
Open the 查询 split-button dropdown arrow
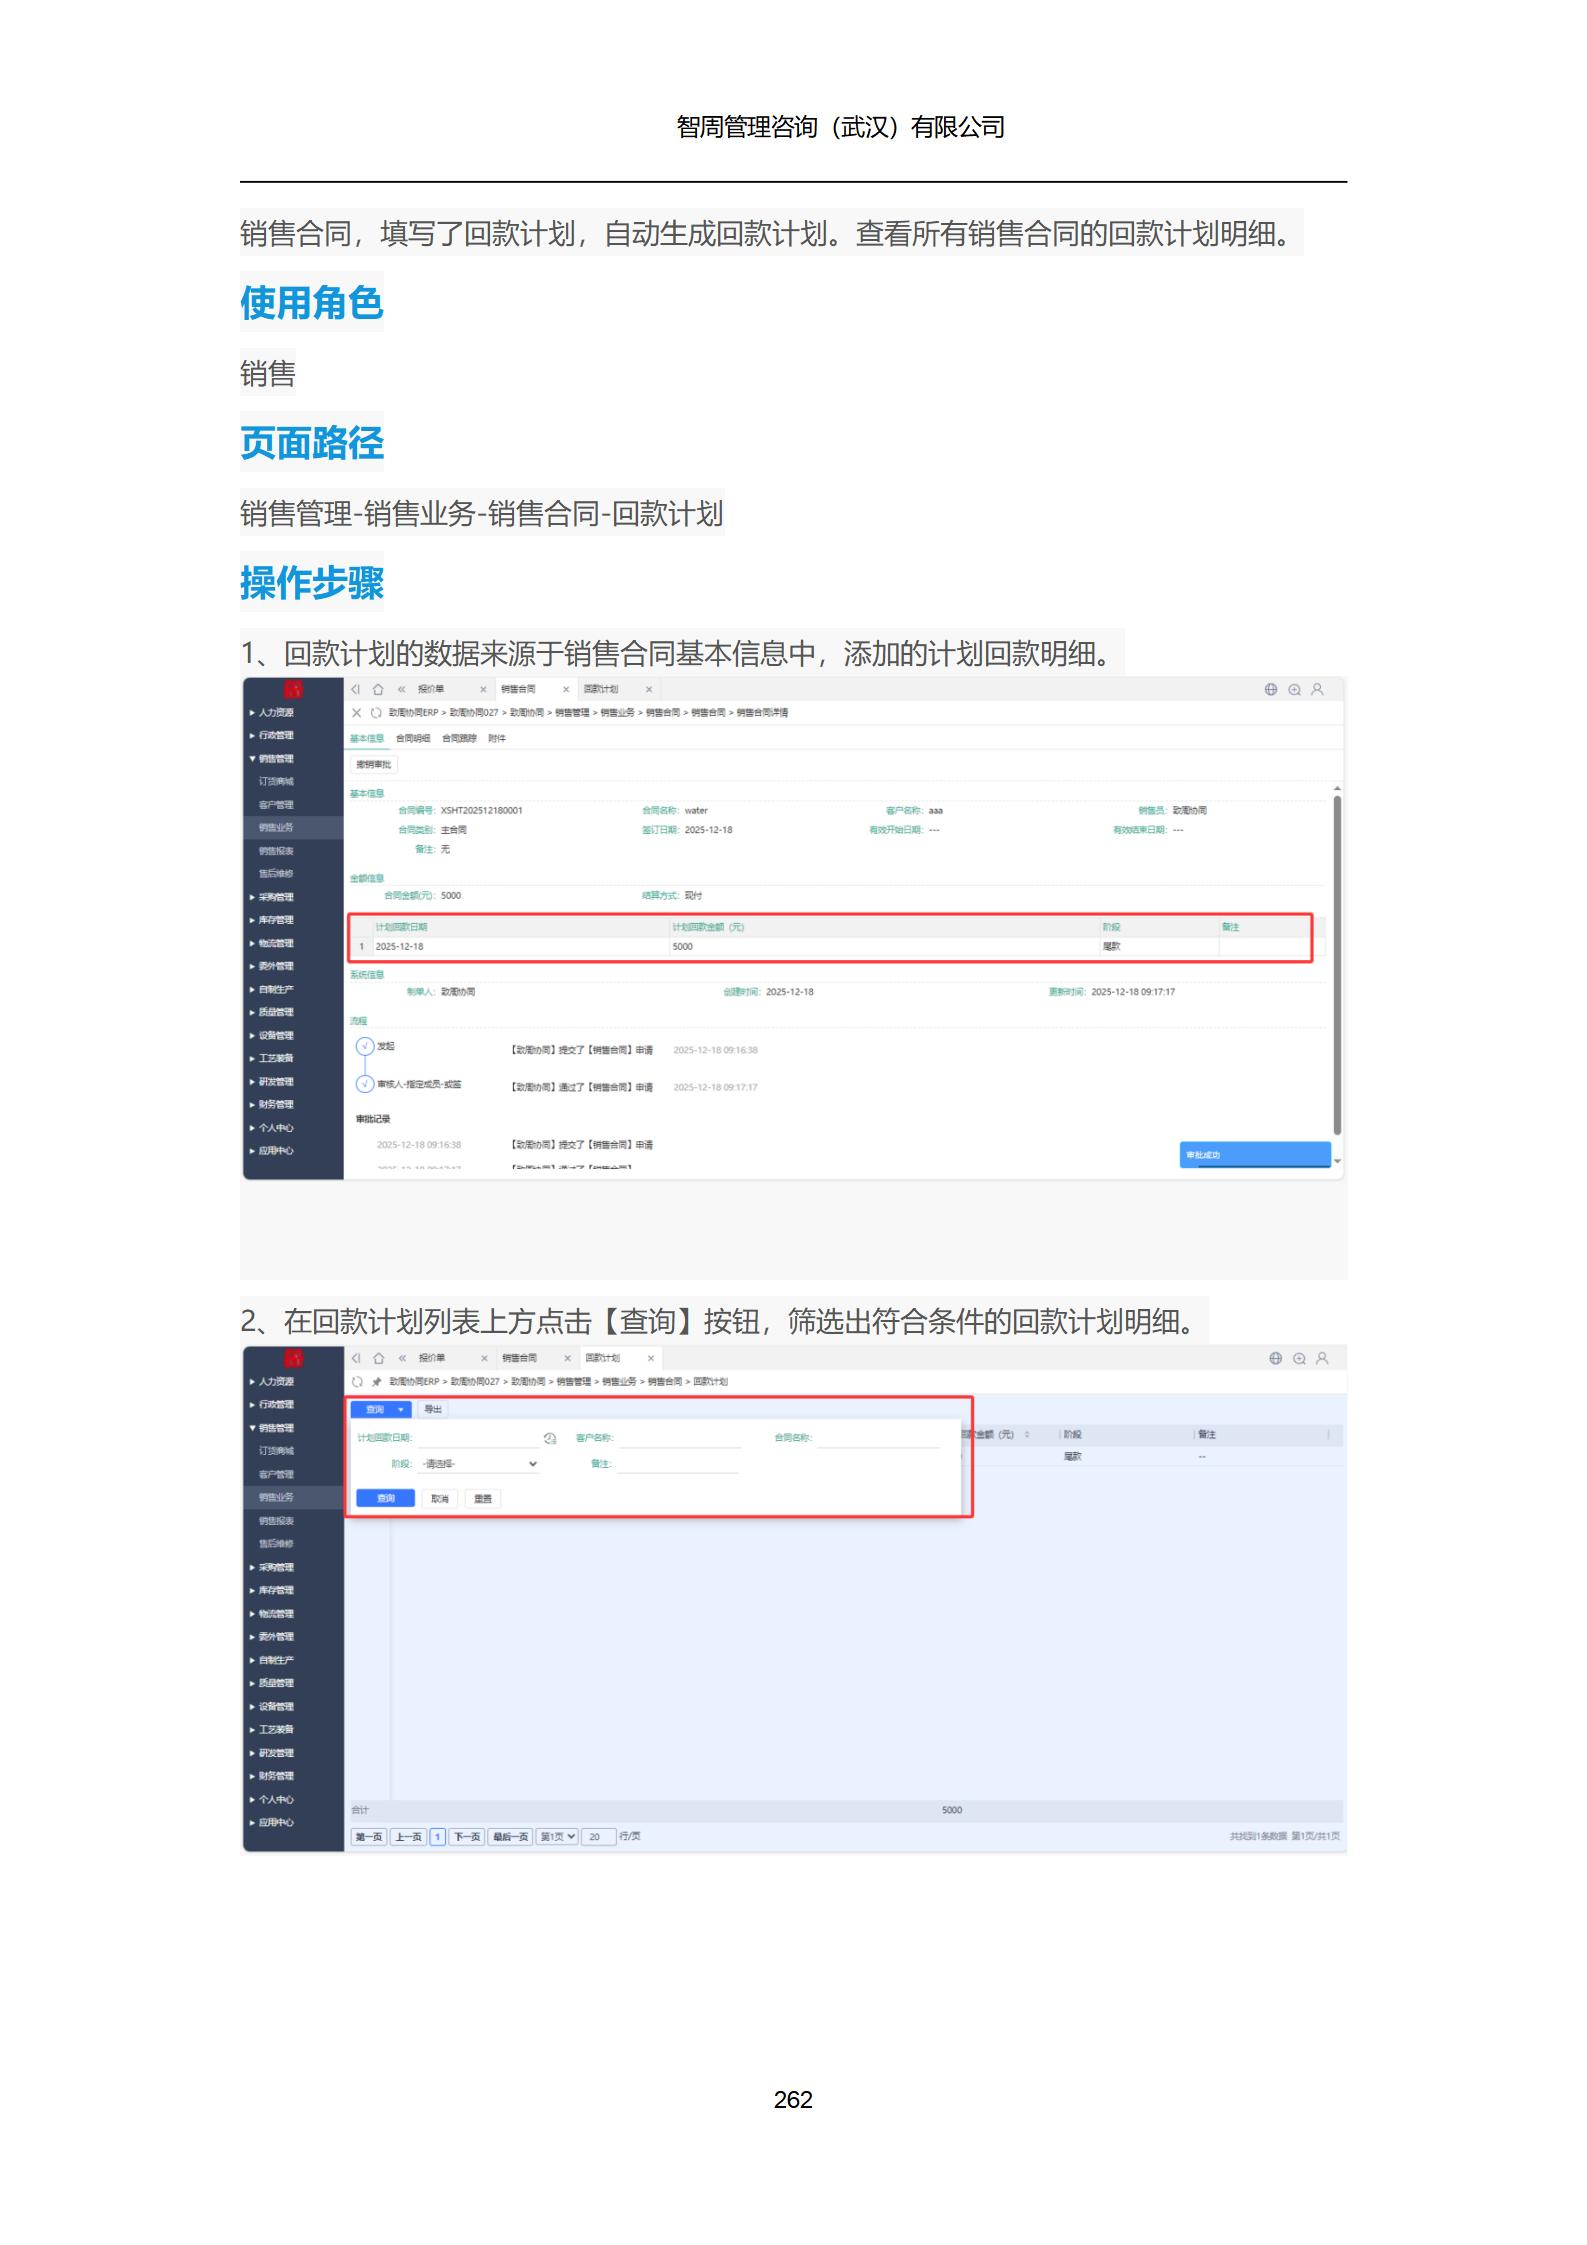pyautogui.click(x=401, y=1409)
